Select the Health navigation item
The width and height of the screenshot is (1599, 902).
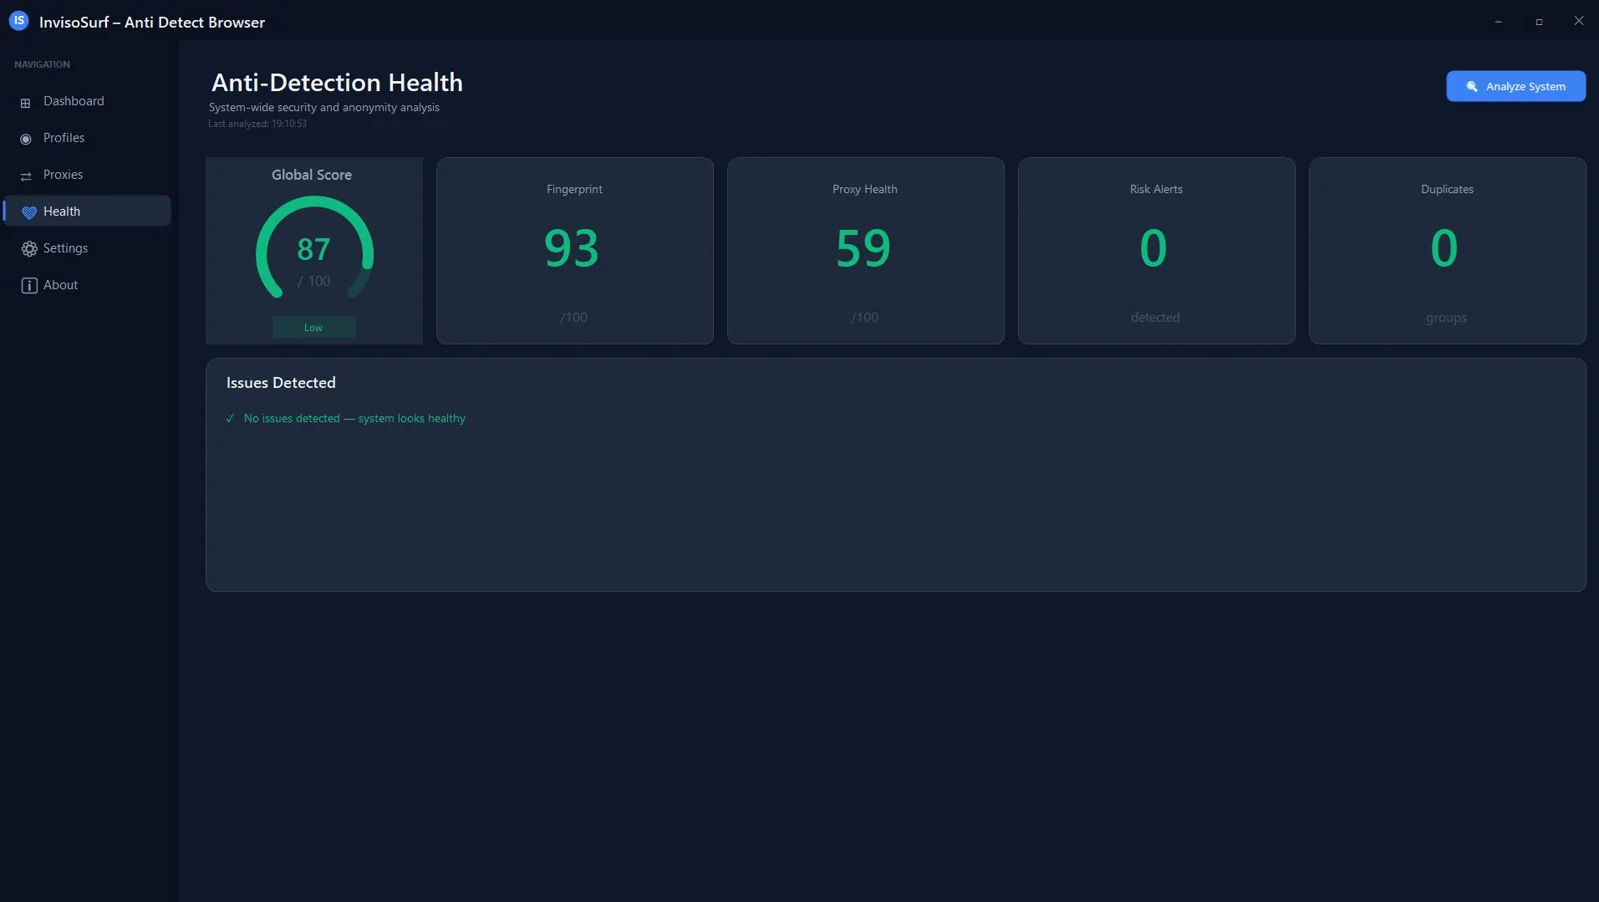point(87,211)
